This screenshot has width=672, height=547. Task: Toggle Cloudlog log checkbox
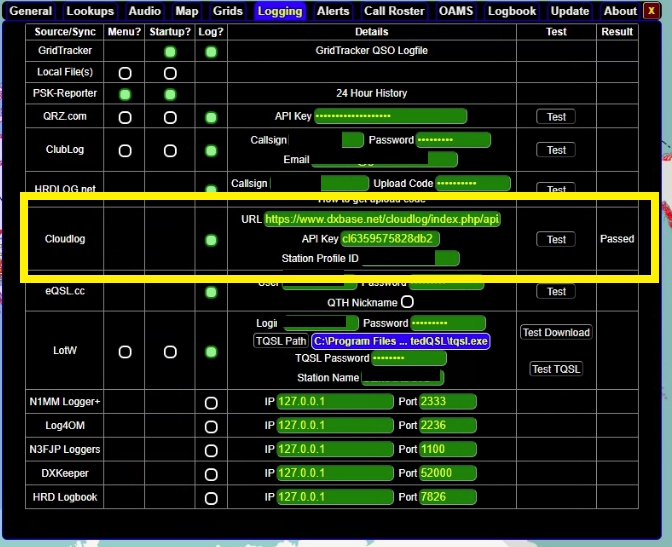[211, 240]
